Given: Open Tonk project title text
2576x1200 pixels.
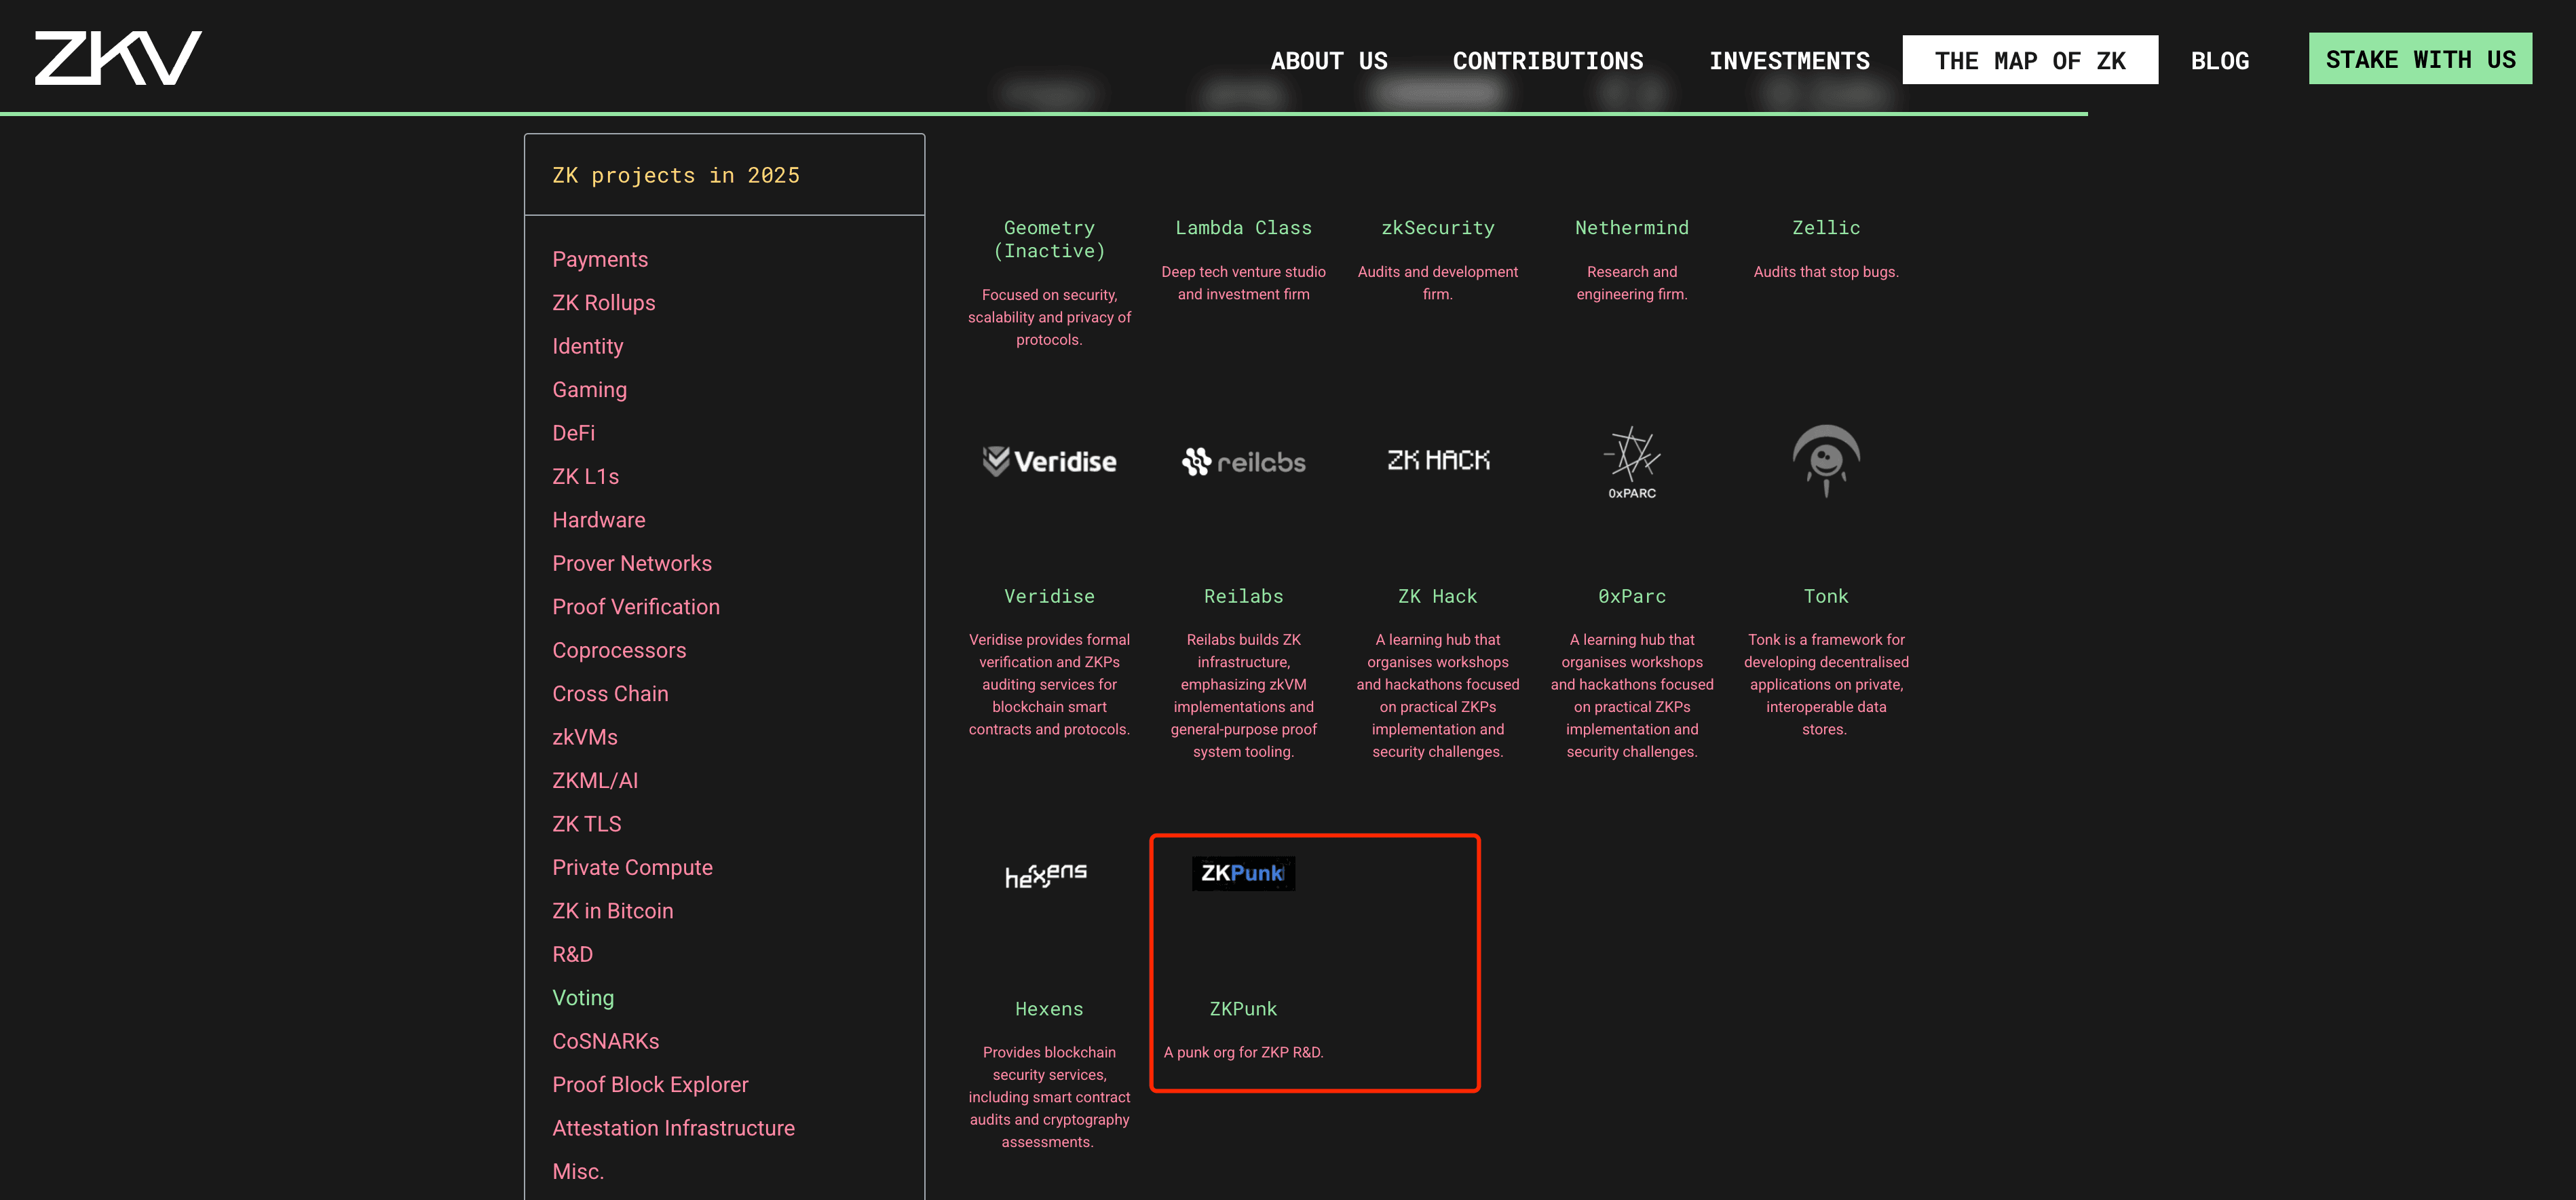Looking at the screenshot, I should (x=1826, y=596).
